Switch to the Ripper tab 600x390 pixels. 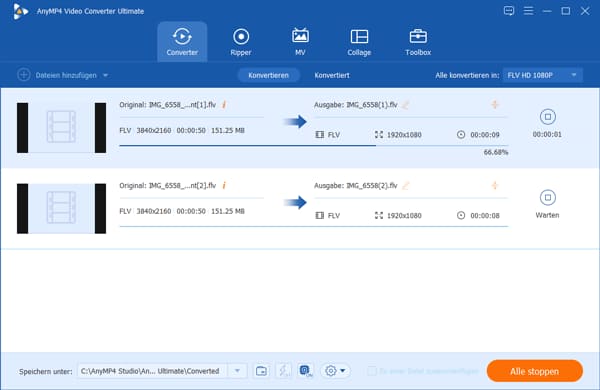click(241, 42)
